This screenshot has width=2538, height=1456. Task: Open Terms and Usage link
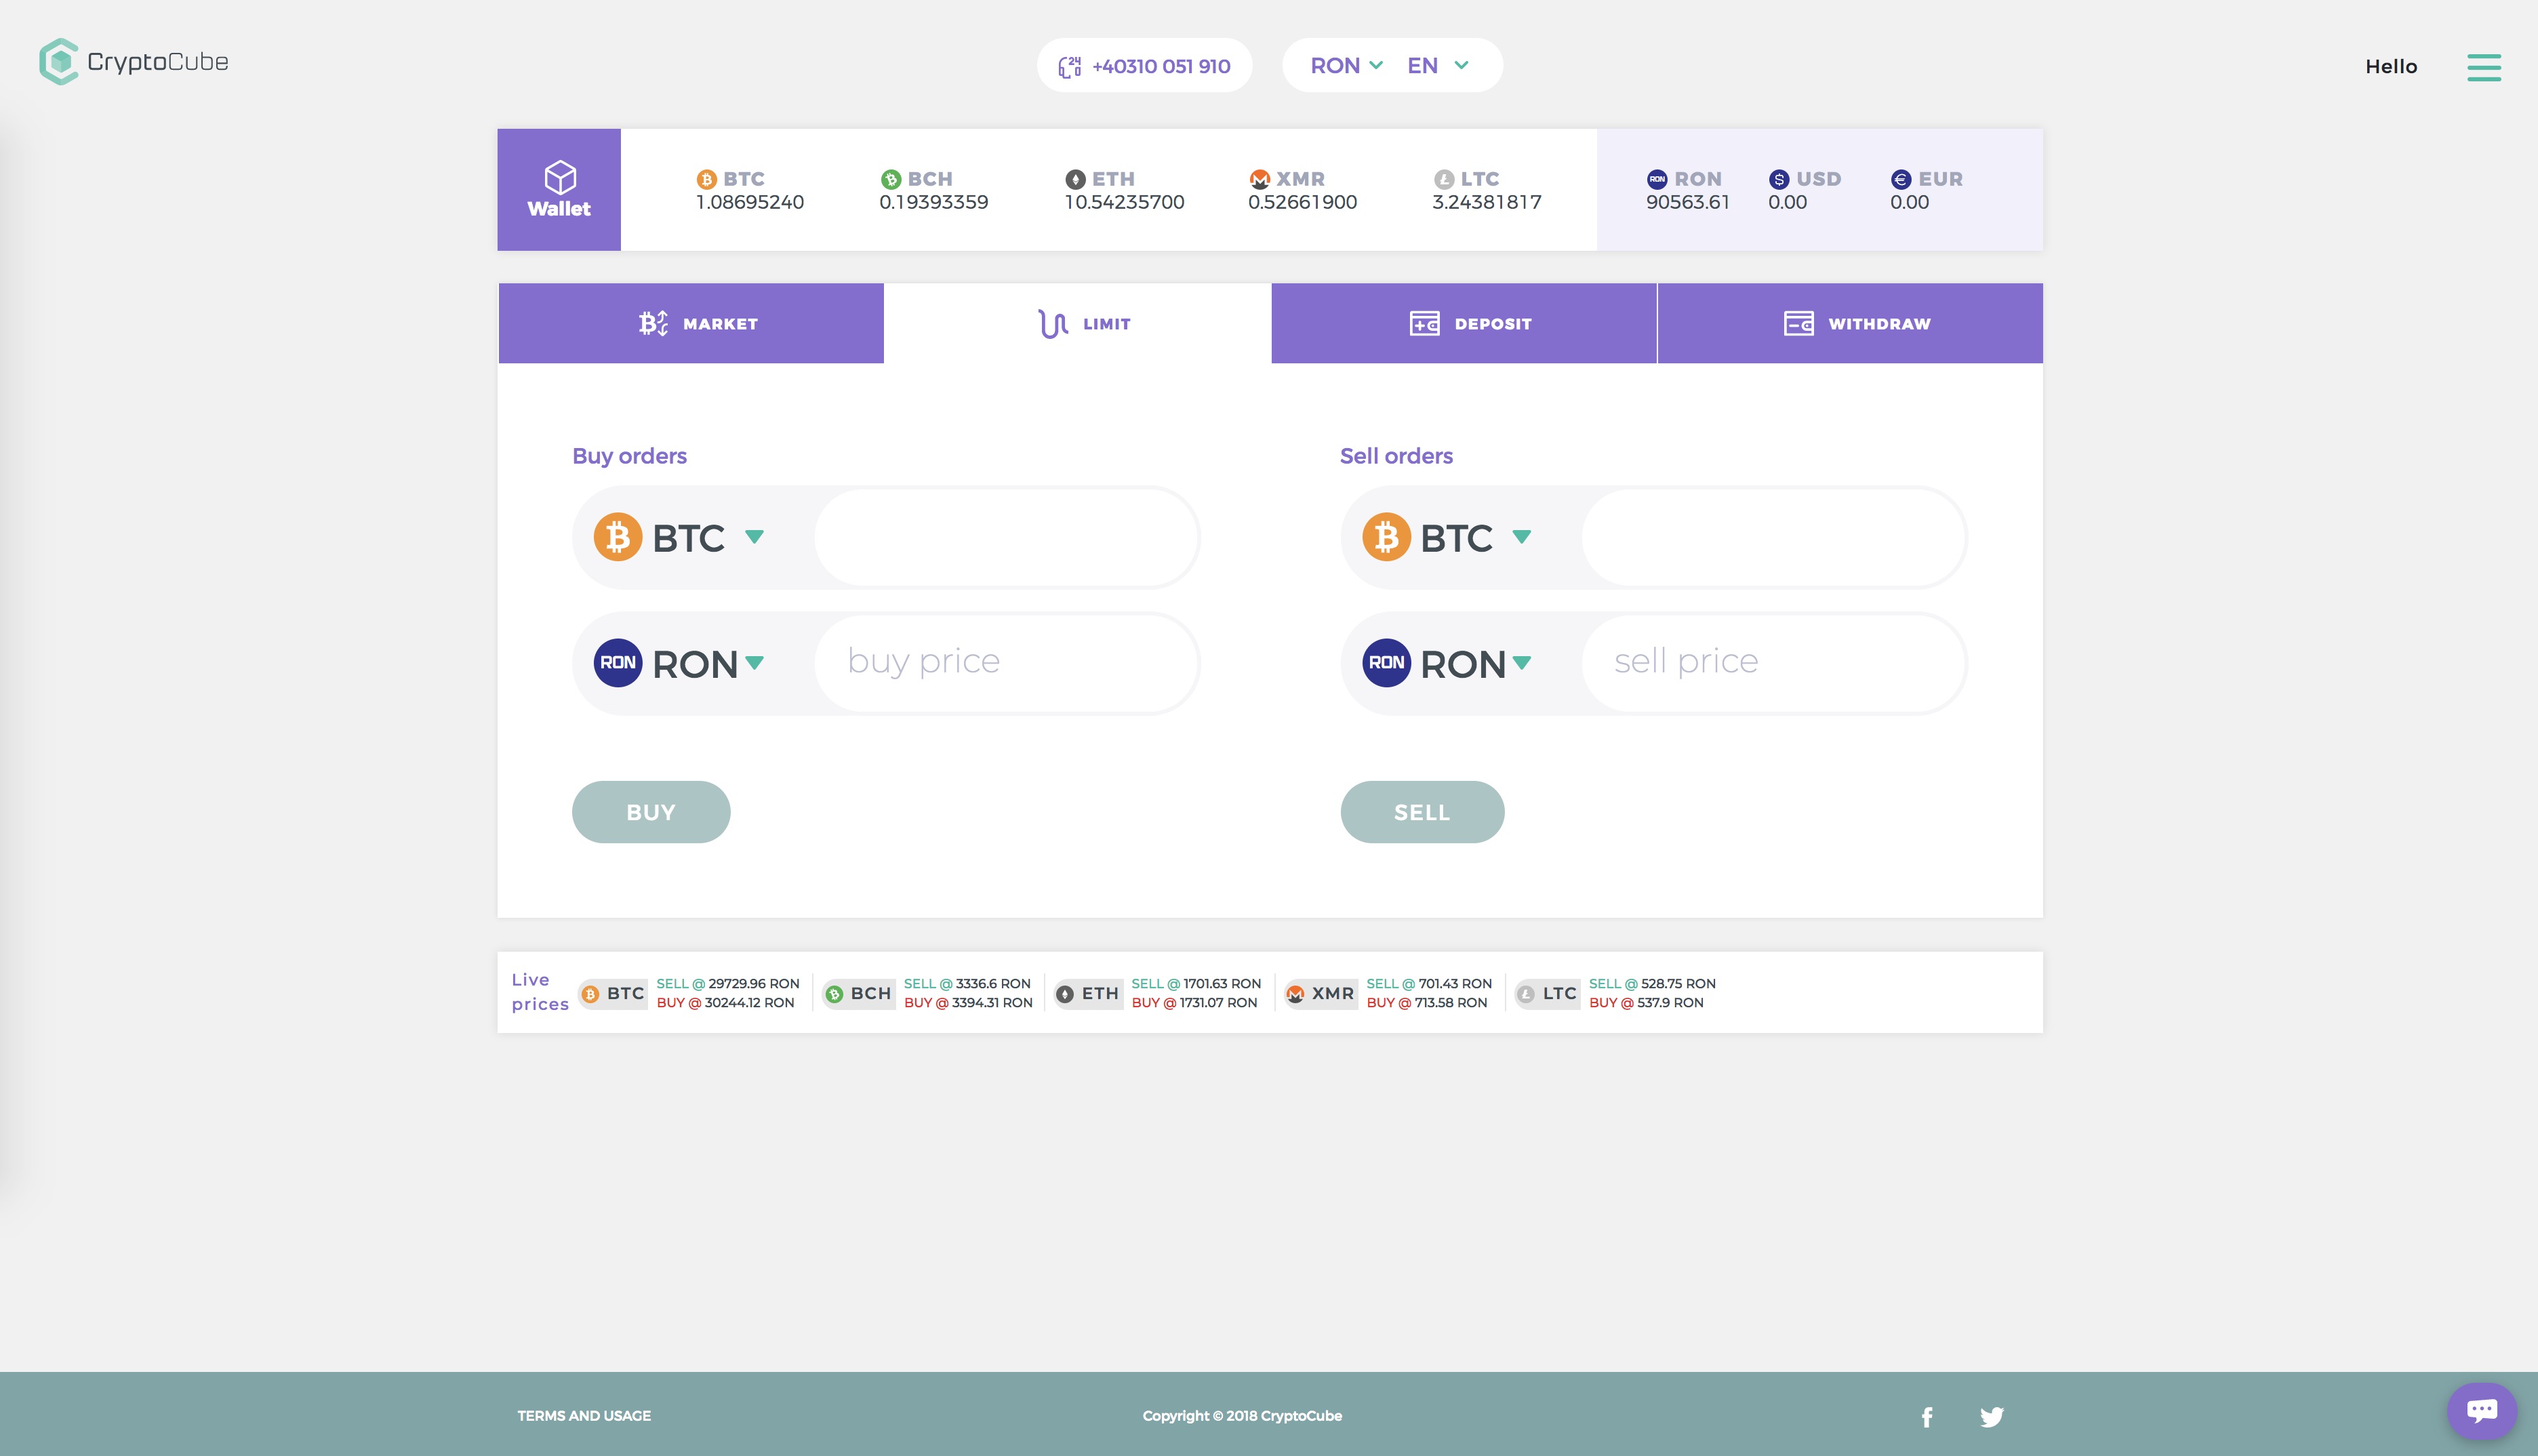[584, 1416]
